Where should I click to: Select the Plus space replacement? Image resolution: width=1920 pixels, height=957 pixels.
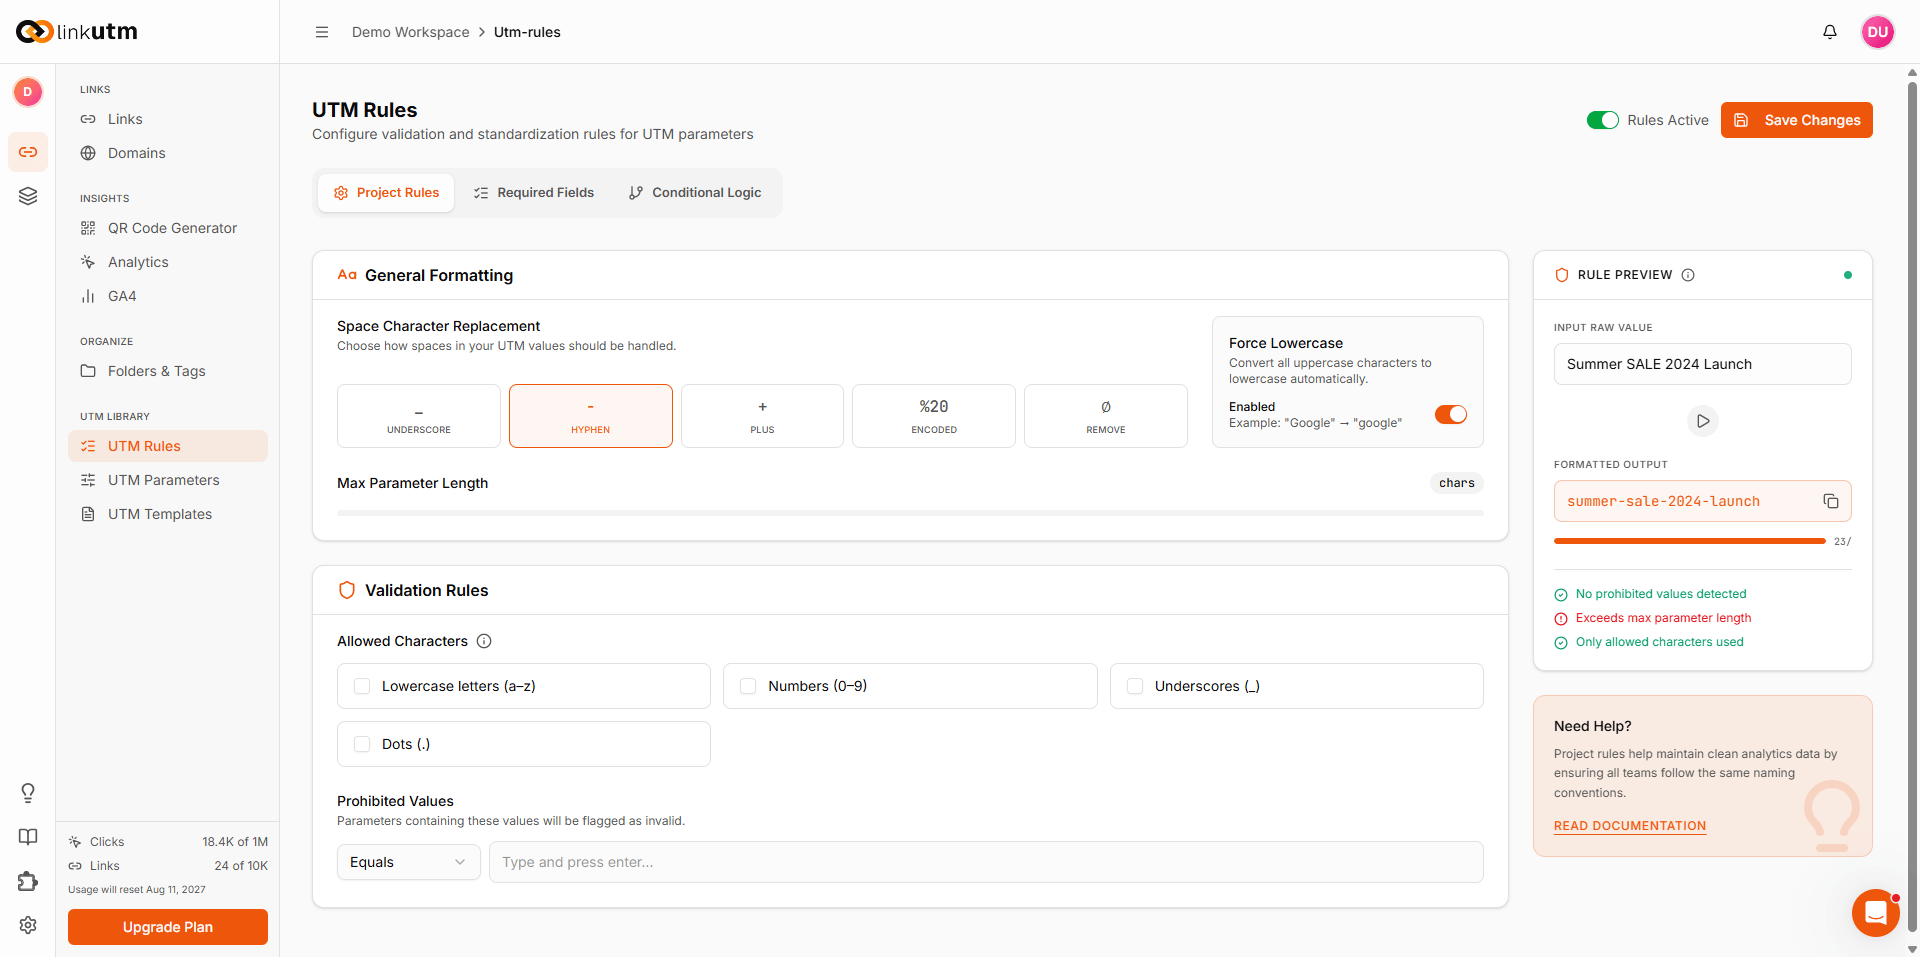coord(762,416)
